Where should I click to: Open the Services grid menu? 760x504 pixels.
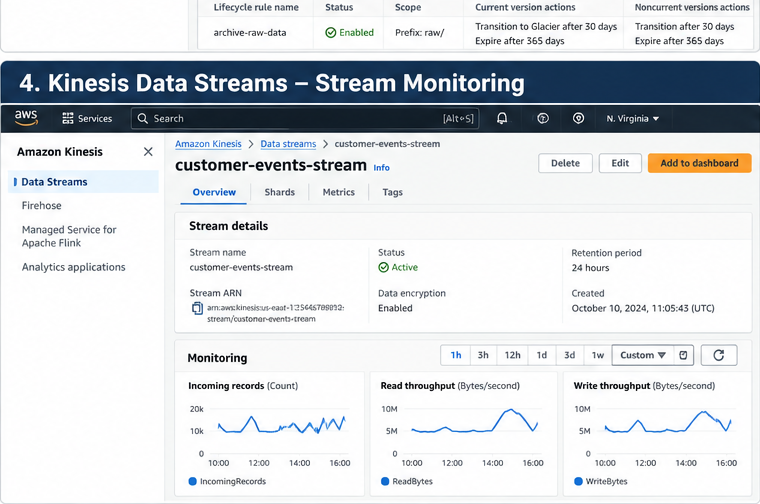pyautogui.click(x=87, y=118)
